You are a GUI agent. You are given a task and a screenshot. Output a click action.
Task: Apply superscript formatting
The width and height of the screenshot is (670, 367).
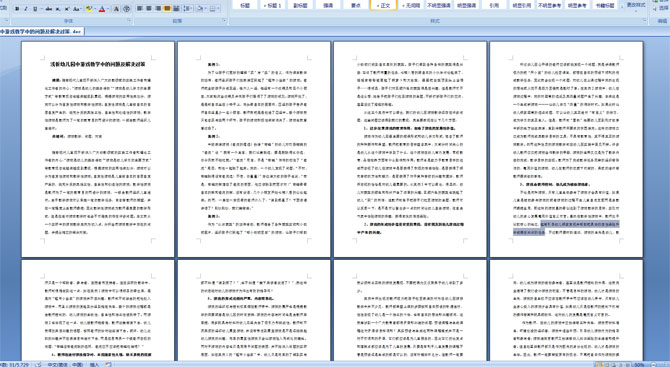(x=68, y=9)
